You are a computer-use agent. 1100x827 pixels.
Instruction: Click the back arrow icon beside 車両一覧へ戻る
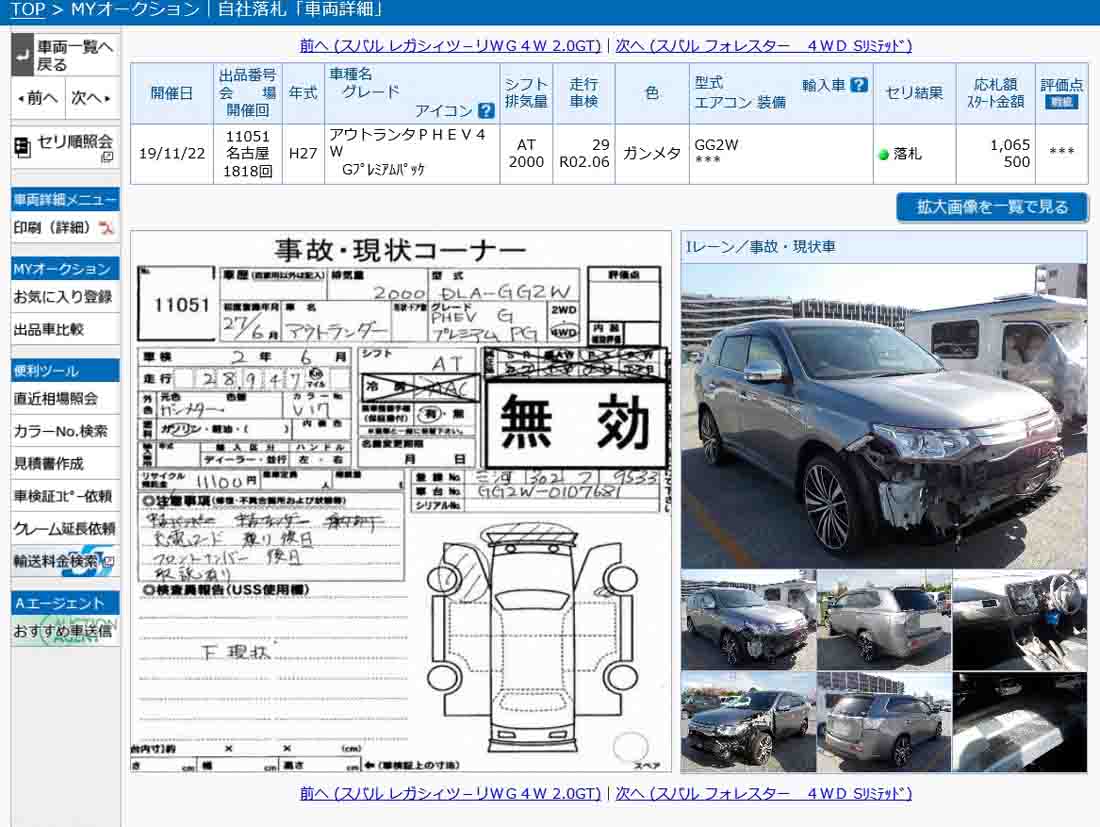pos(22,55)
